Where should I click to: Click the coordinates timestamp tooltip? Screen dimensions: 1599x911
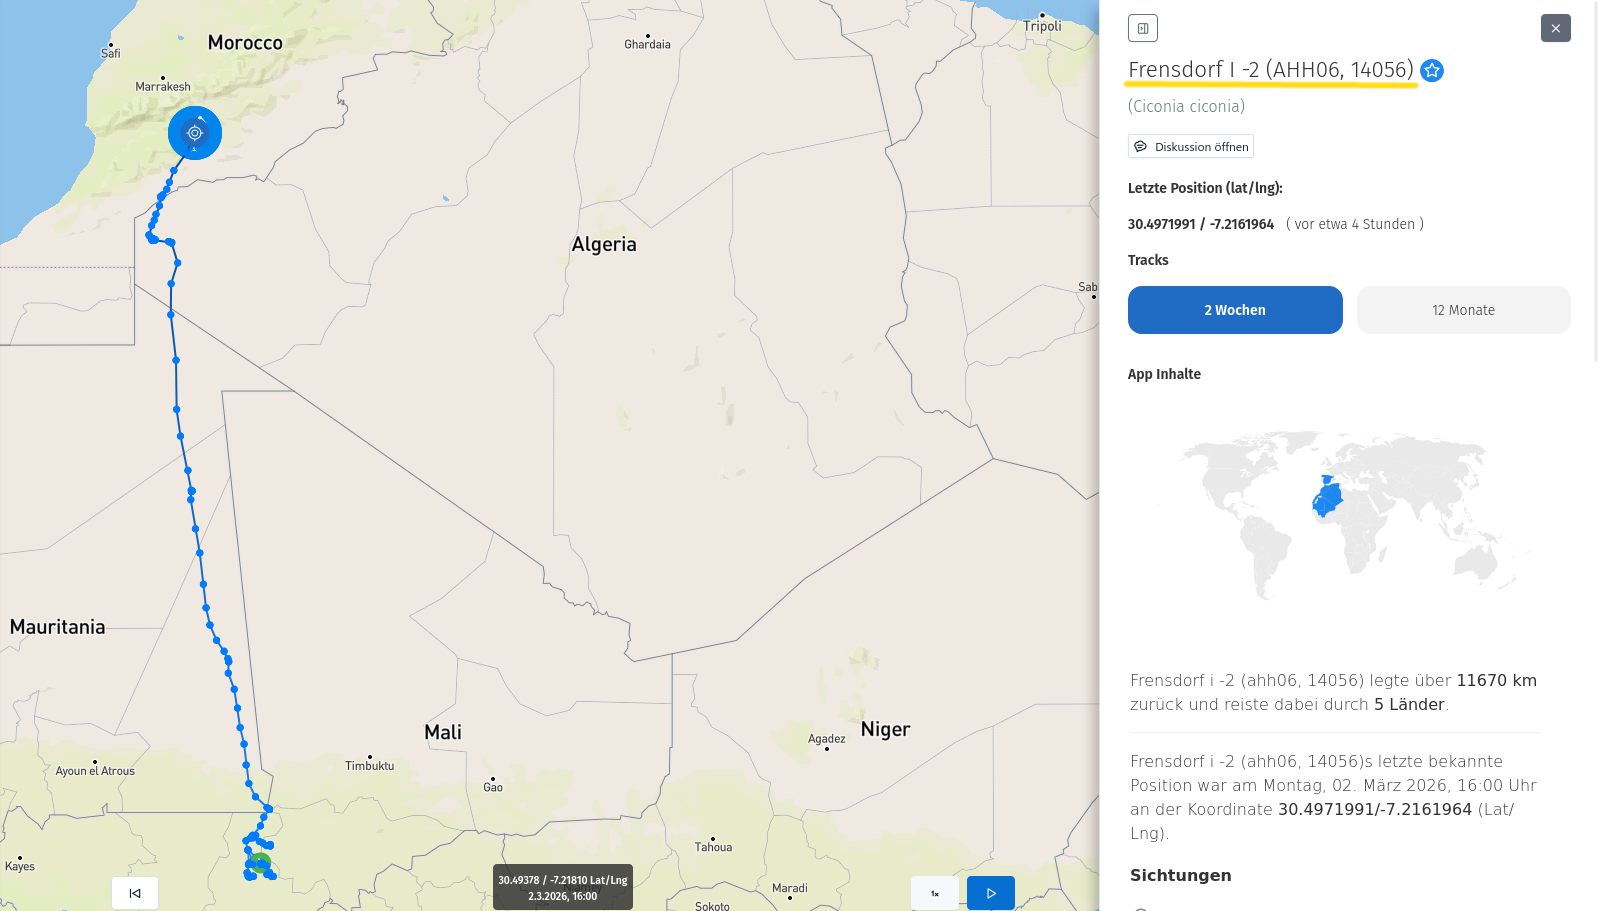click(x=562, y=887)
